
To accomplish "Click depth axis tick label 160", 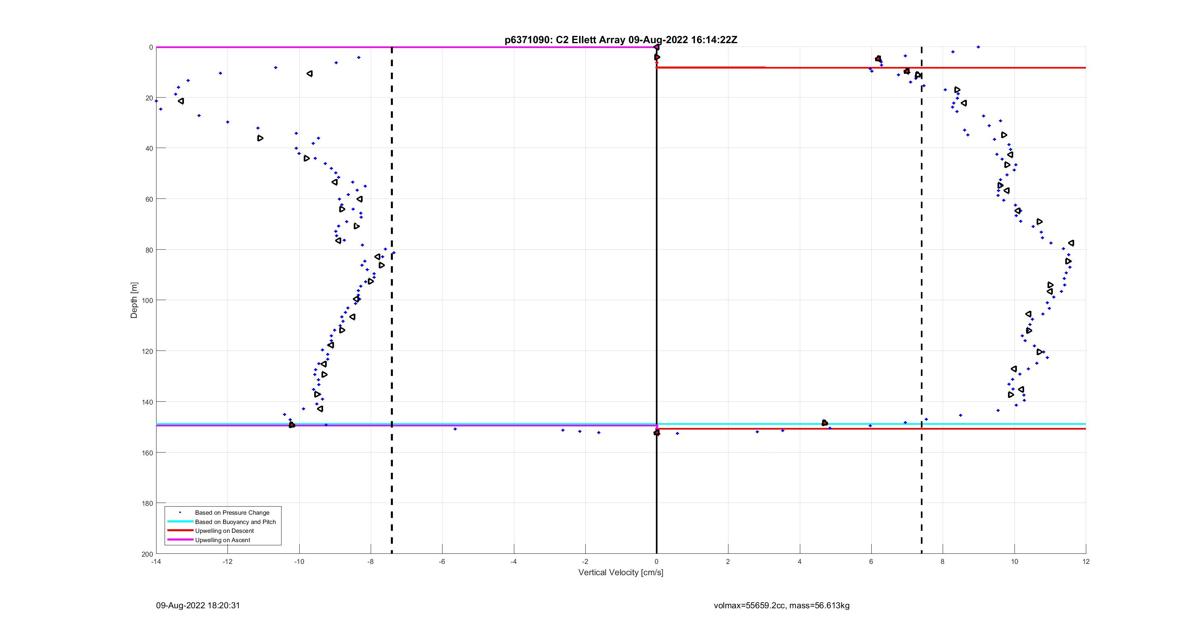I will tap(147, 452).
